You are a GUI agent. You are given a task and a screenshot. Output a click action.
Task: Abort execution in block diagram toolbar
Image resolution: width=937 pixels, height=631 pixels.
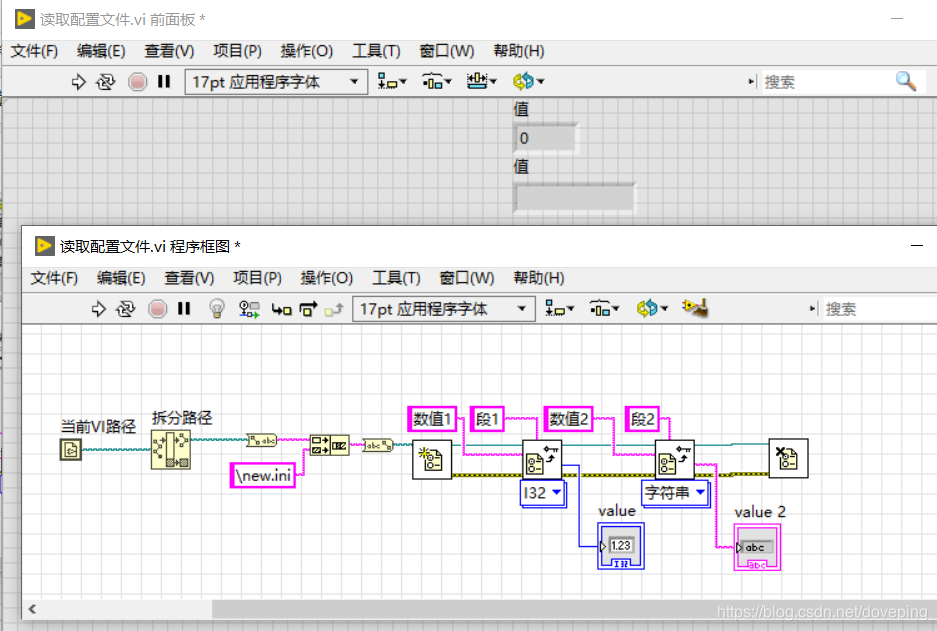pos(158,309)
